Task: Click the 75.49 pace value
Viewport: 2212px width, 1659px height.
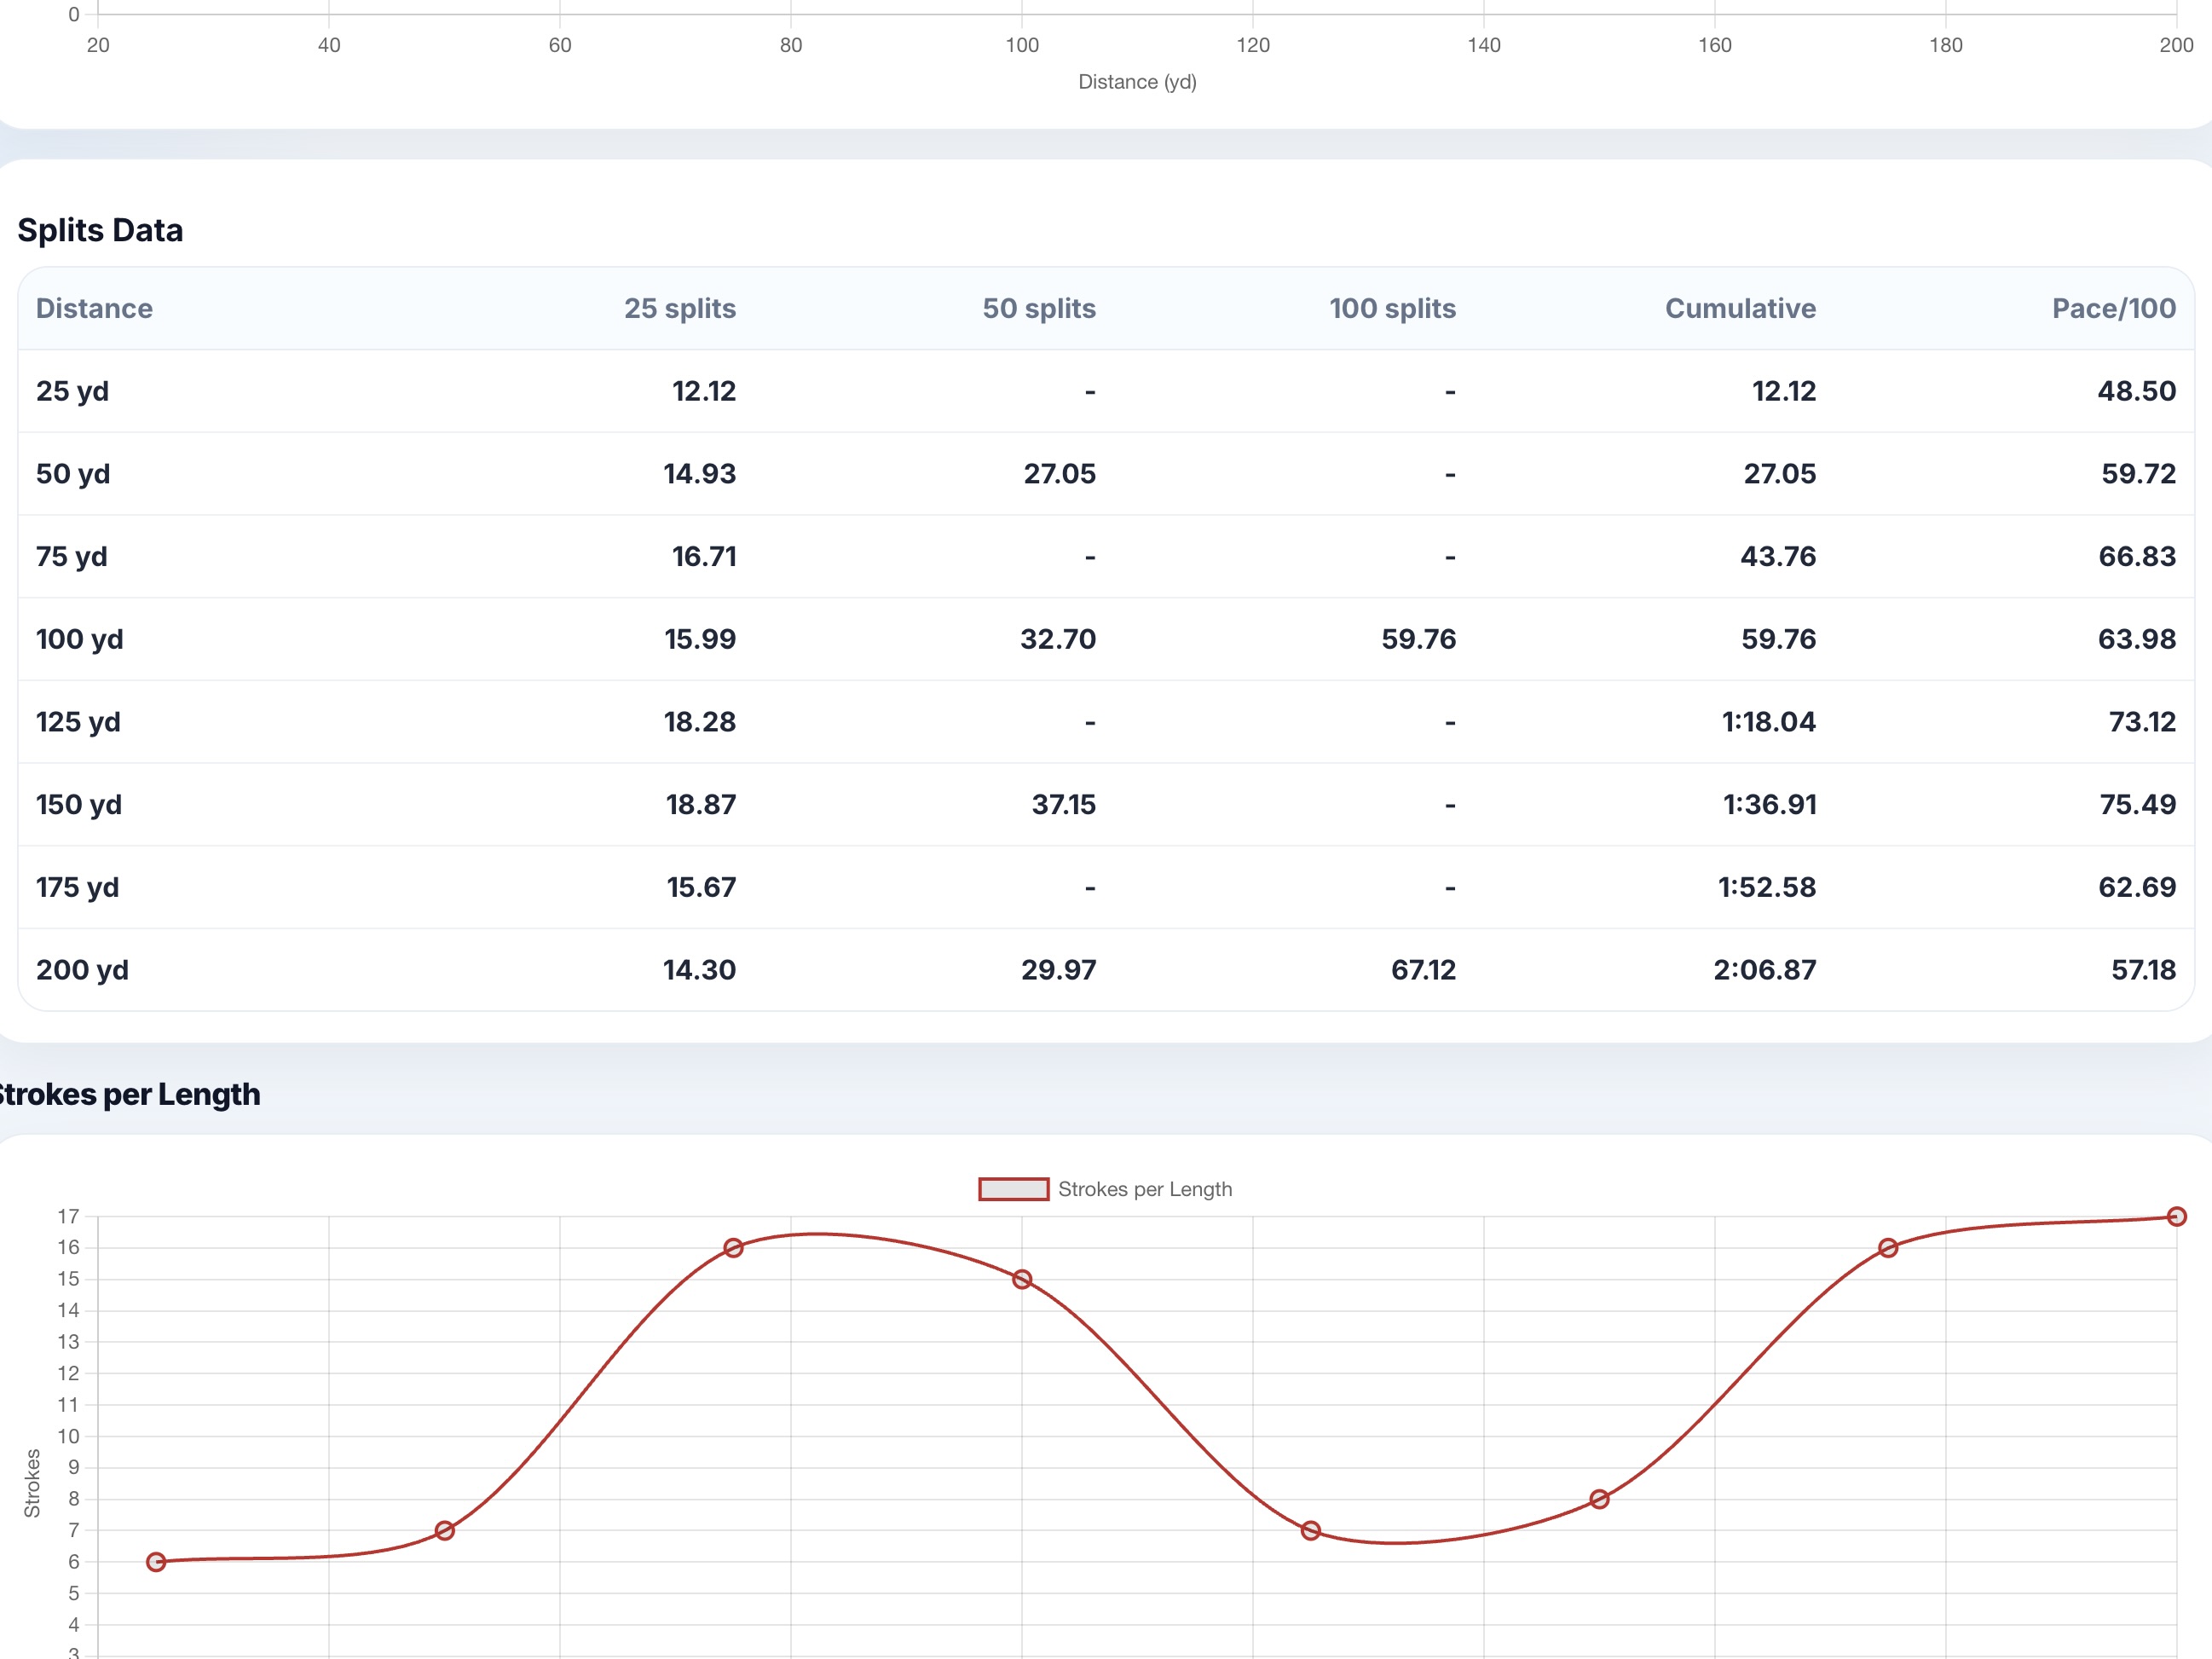Action: [2138, 804]
